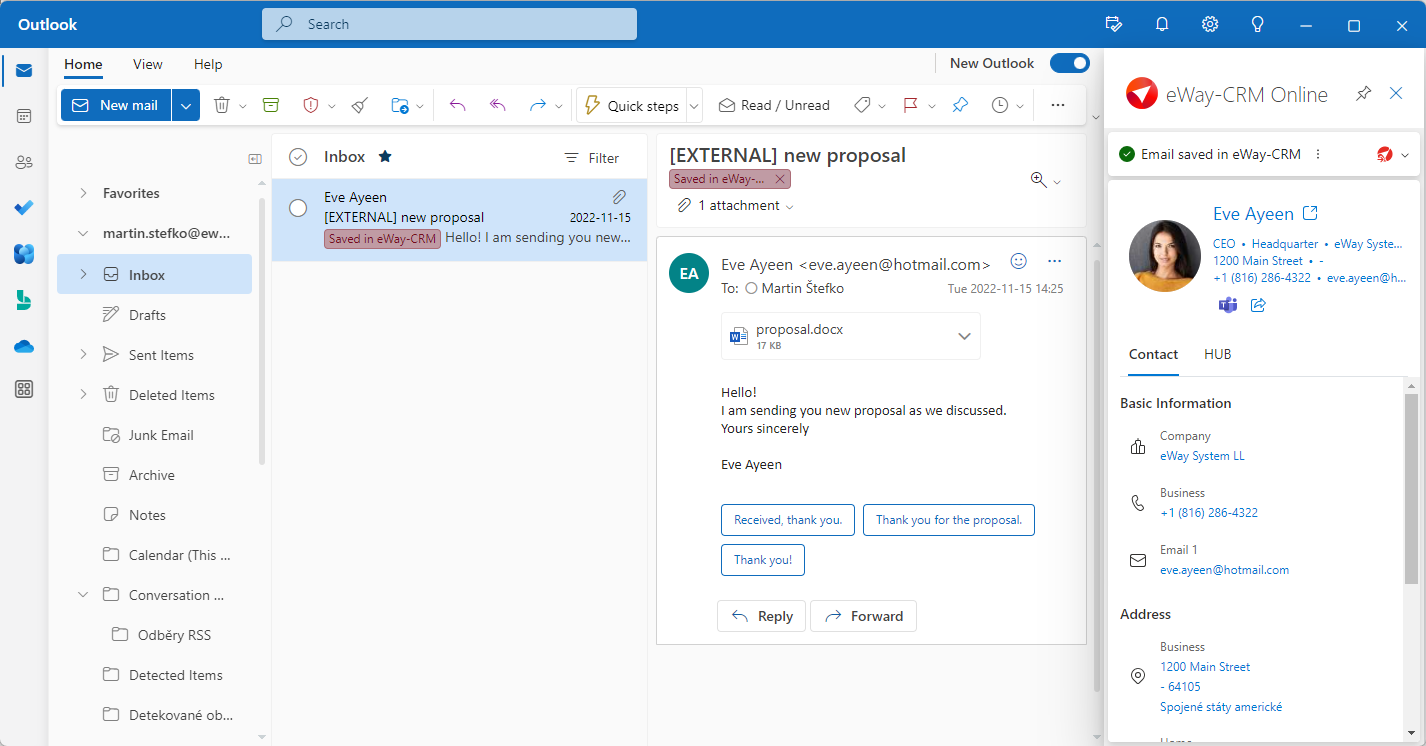Click the Reply all arrows in toolbar

click(498, 105)
